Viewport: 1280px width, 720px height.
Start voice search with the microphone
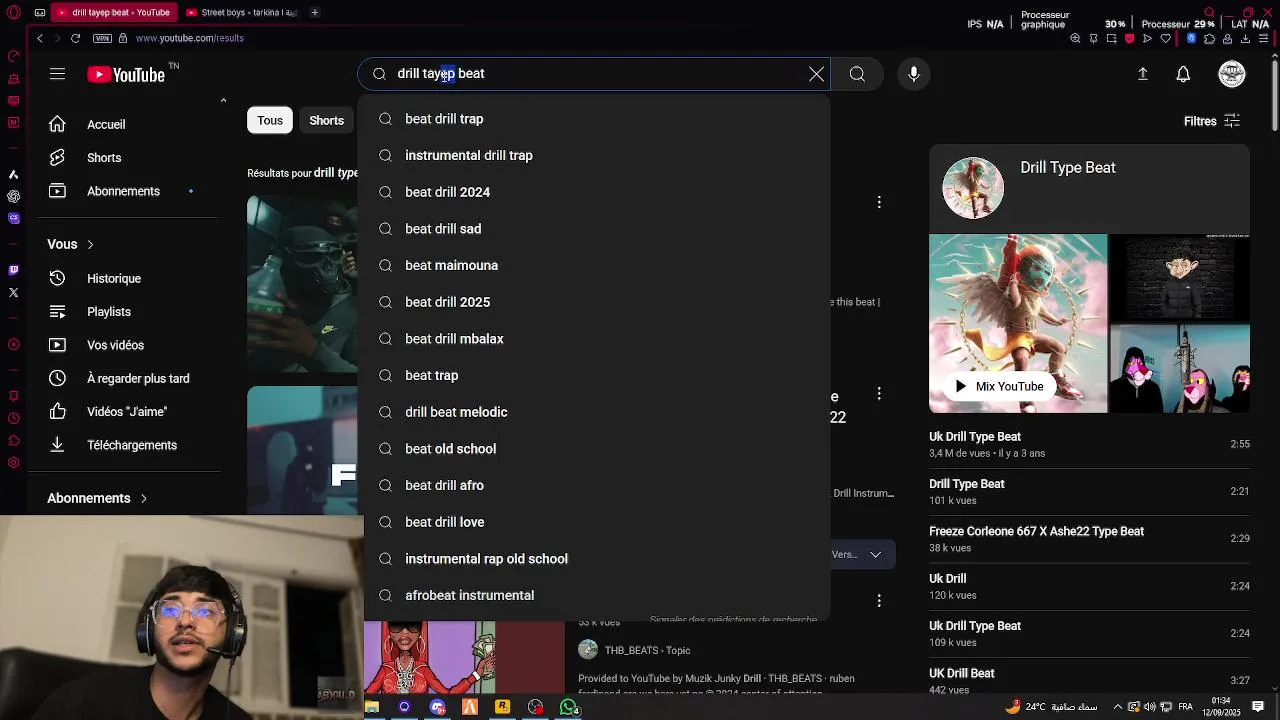(x=914, y=74)
